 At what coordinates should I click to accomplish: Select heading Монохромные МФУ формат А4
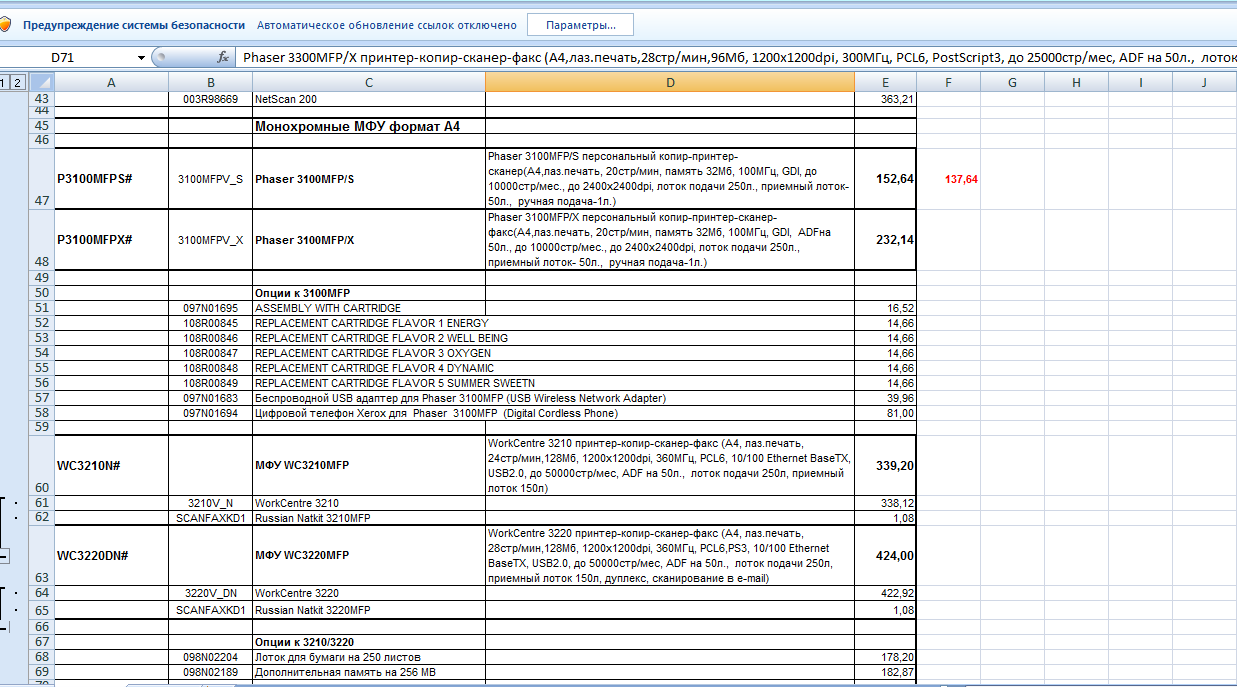click(x=369, y=126)
